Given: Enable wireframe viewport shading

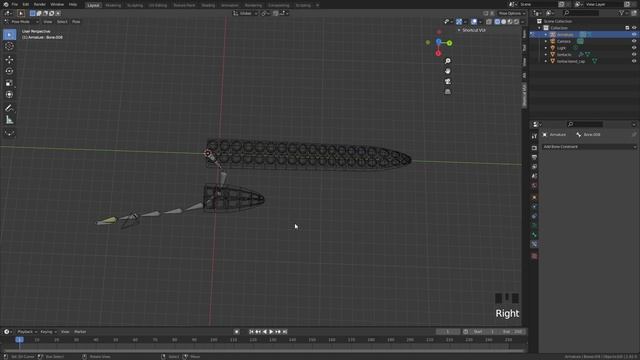Looking at the screenshot, I should (497, 22).
